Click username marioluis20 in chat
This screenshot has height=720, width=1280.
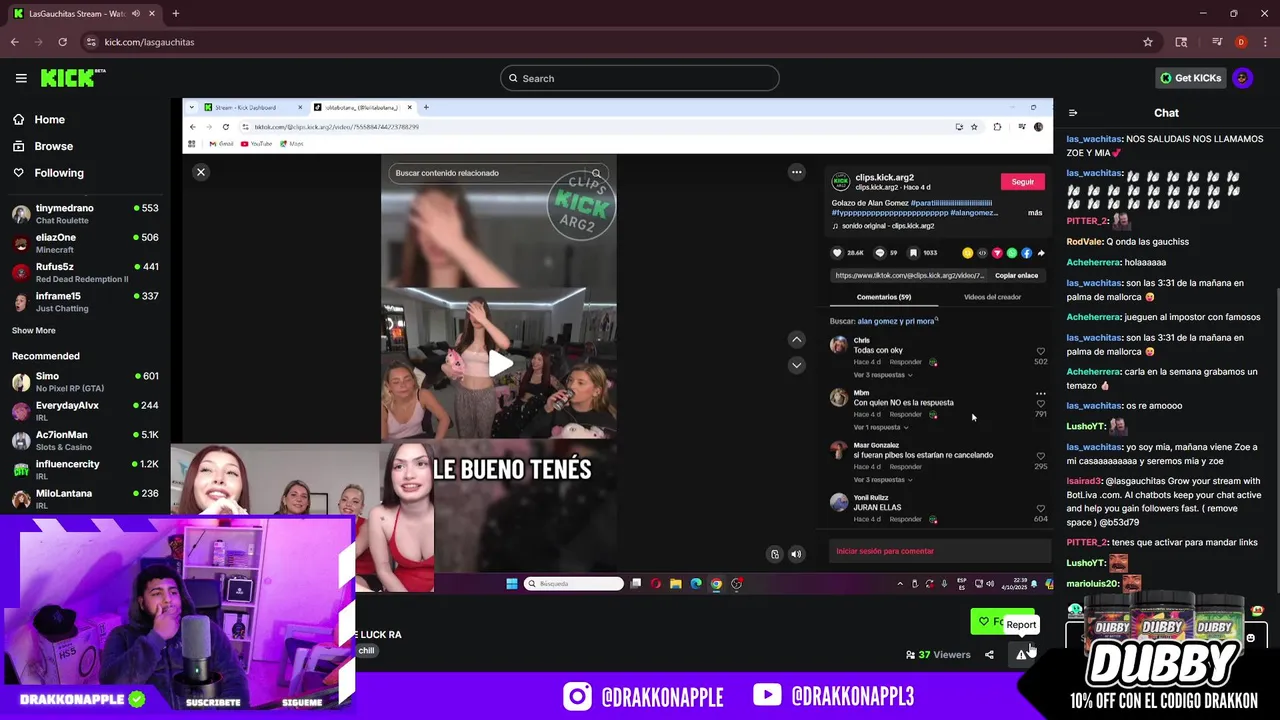click(1092, 584)
